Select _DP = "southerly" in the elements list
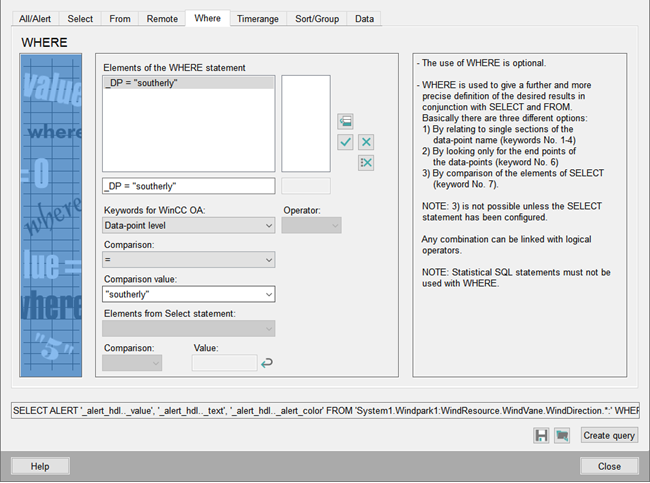This screenshot has width=650, height=483. (187, 83)
